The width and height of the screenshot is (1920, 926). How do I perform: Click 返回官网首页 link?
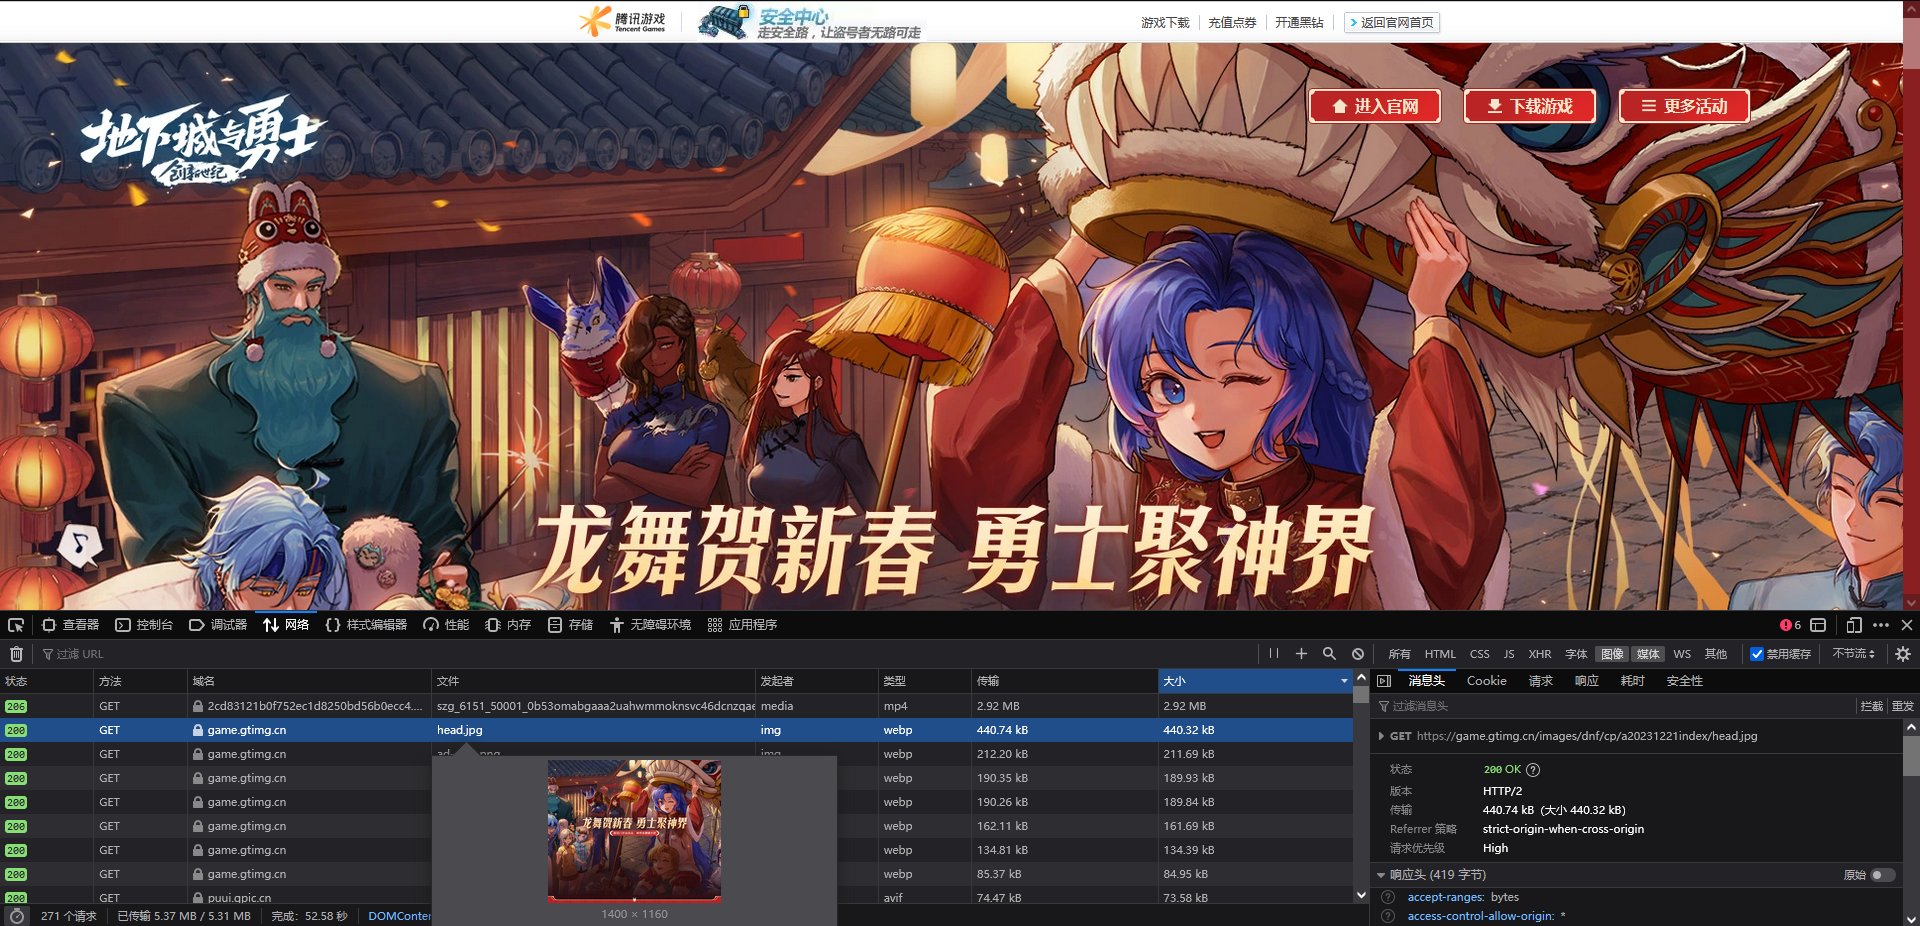1392,22
